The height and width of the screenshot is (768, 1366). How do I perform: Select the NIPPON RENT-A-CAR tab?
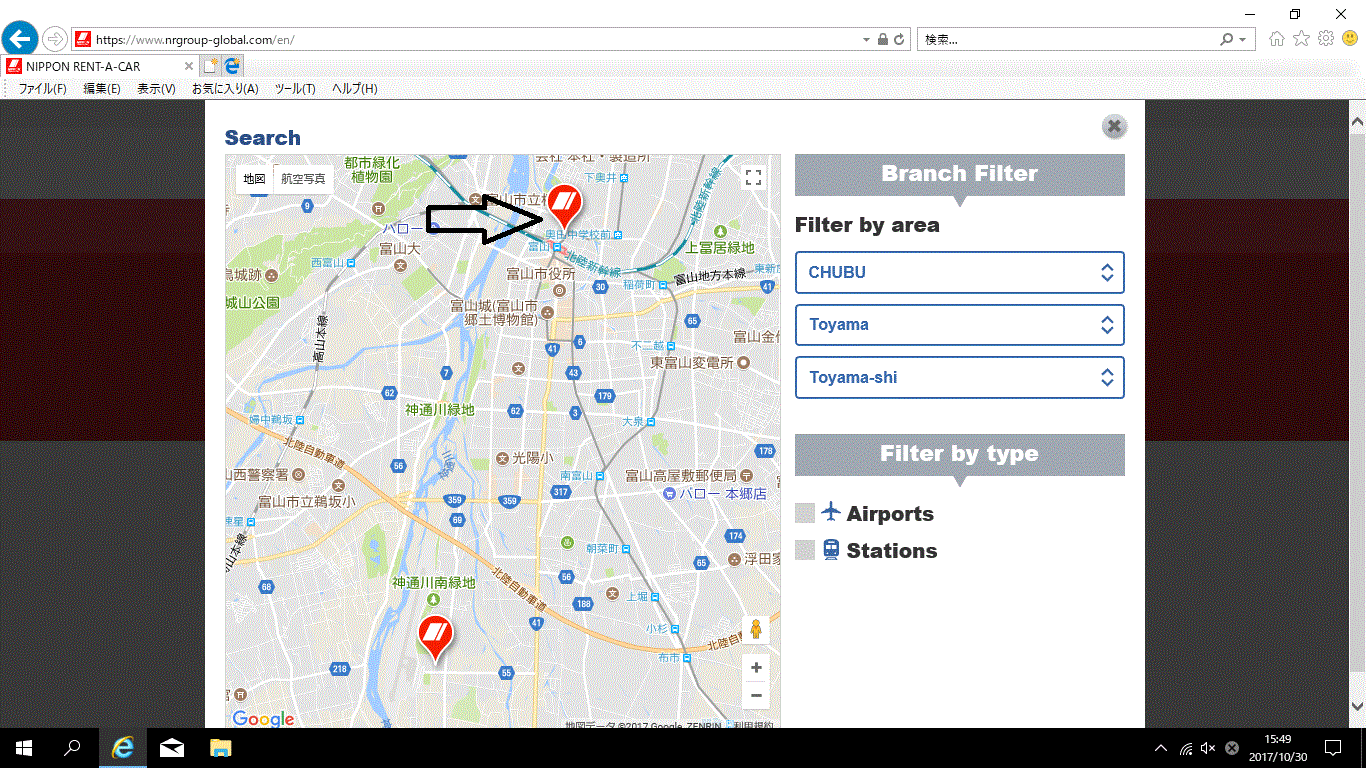(99, 66)
